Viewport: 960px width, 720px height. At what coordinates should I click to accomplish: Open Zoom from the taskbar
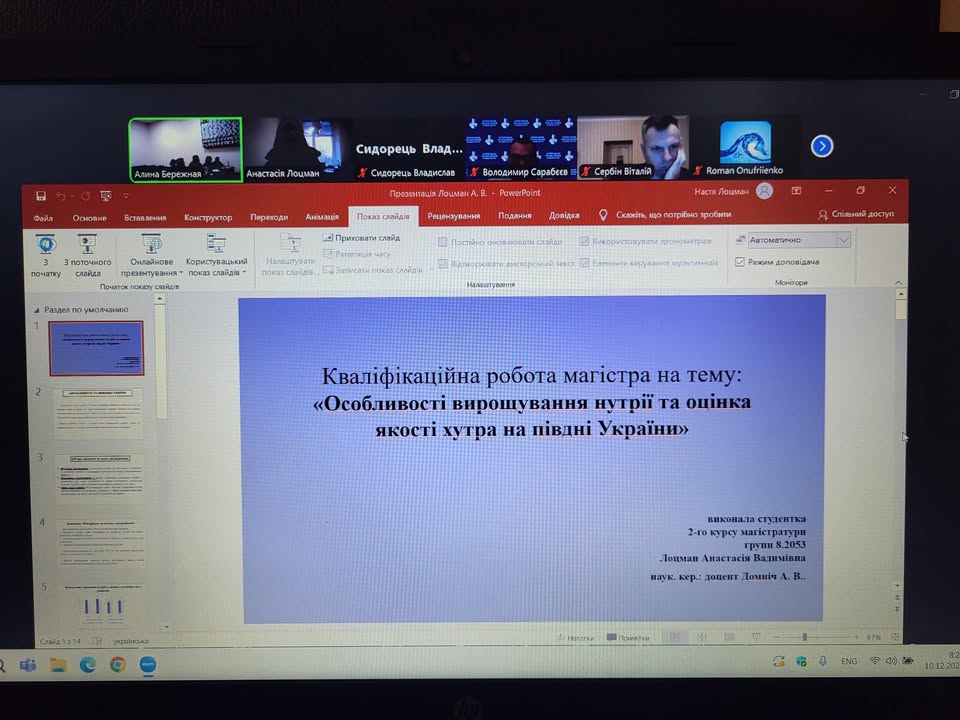click(148, 665)
